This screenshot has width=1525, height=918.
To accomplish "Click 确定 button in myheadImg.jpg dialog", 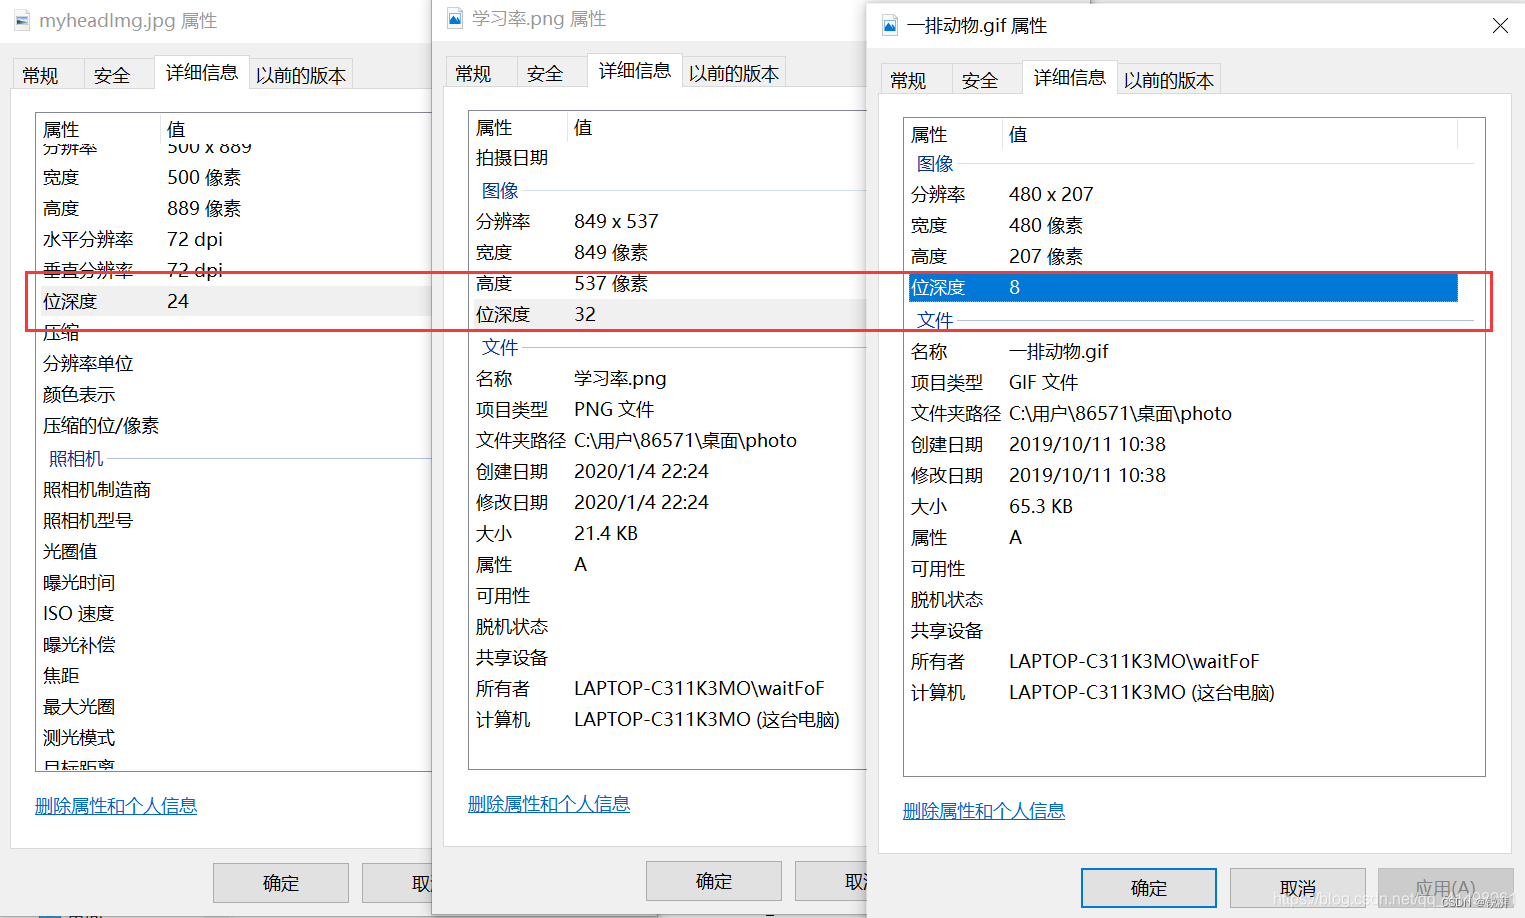I will (x=280, y=883).
